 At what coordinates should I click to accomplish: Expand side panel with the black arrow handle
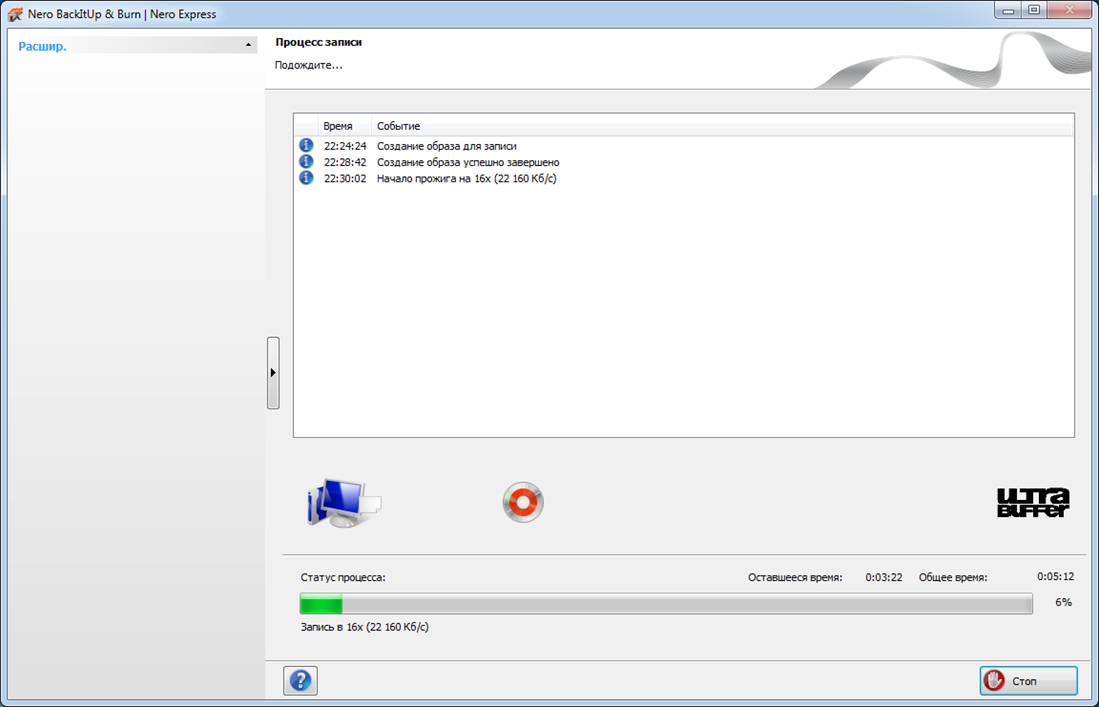273,372
